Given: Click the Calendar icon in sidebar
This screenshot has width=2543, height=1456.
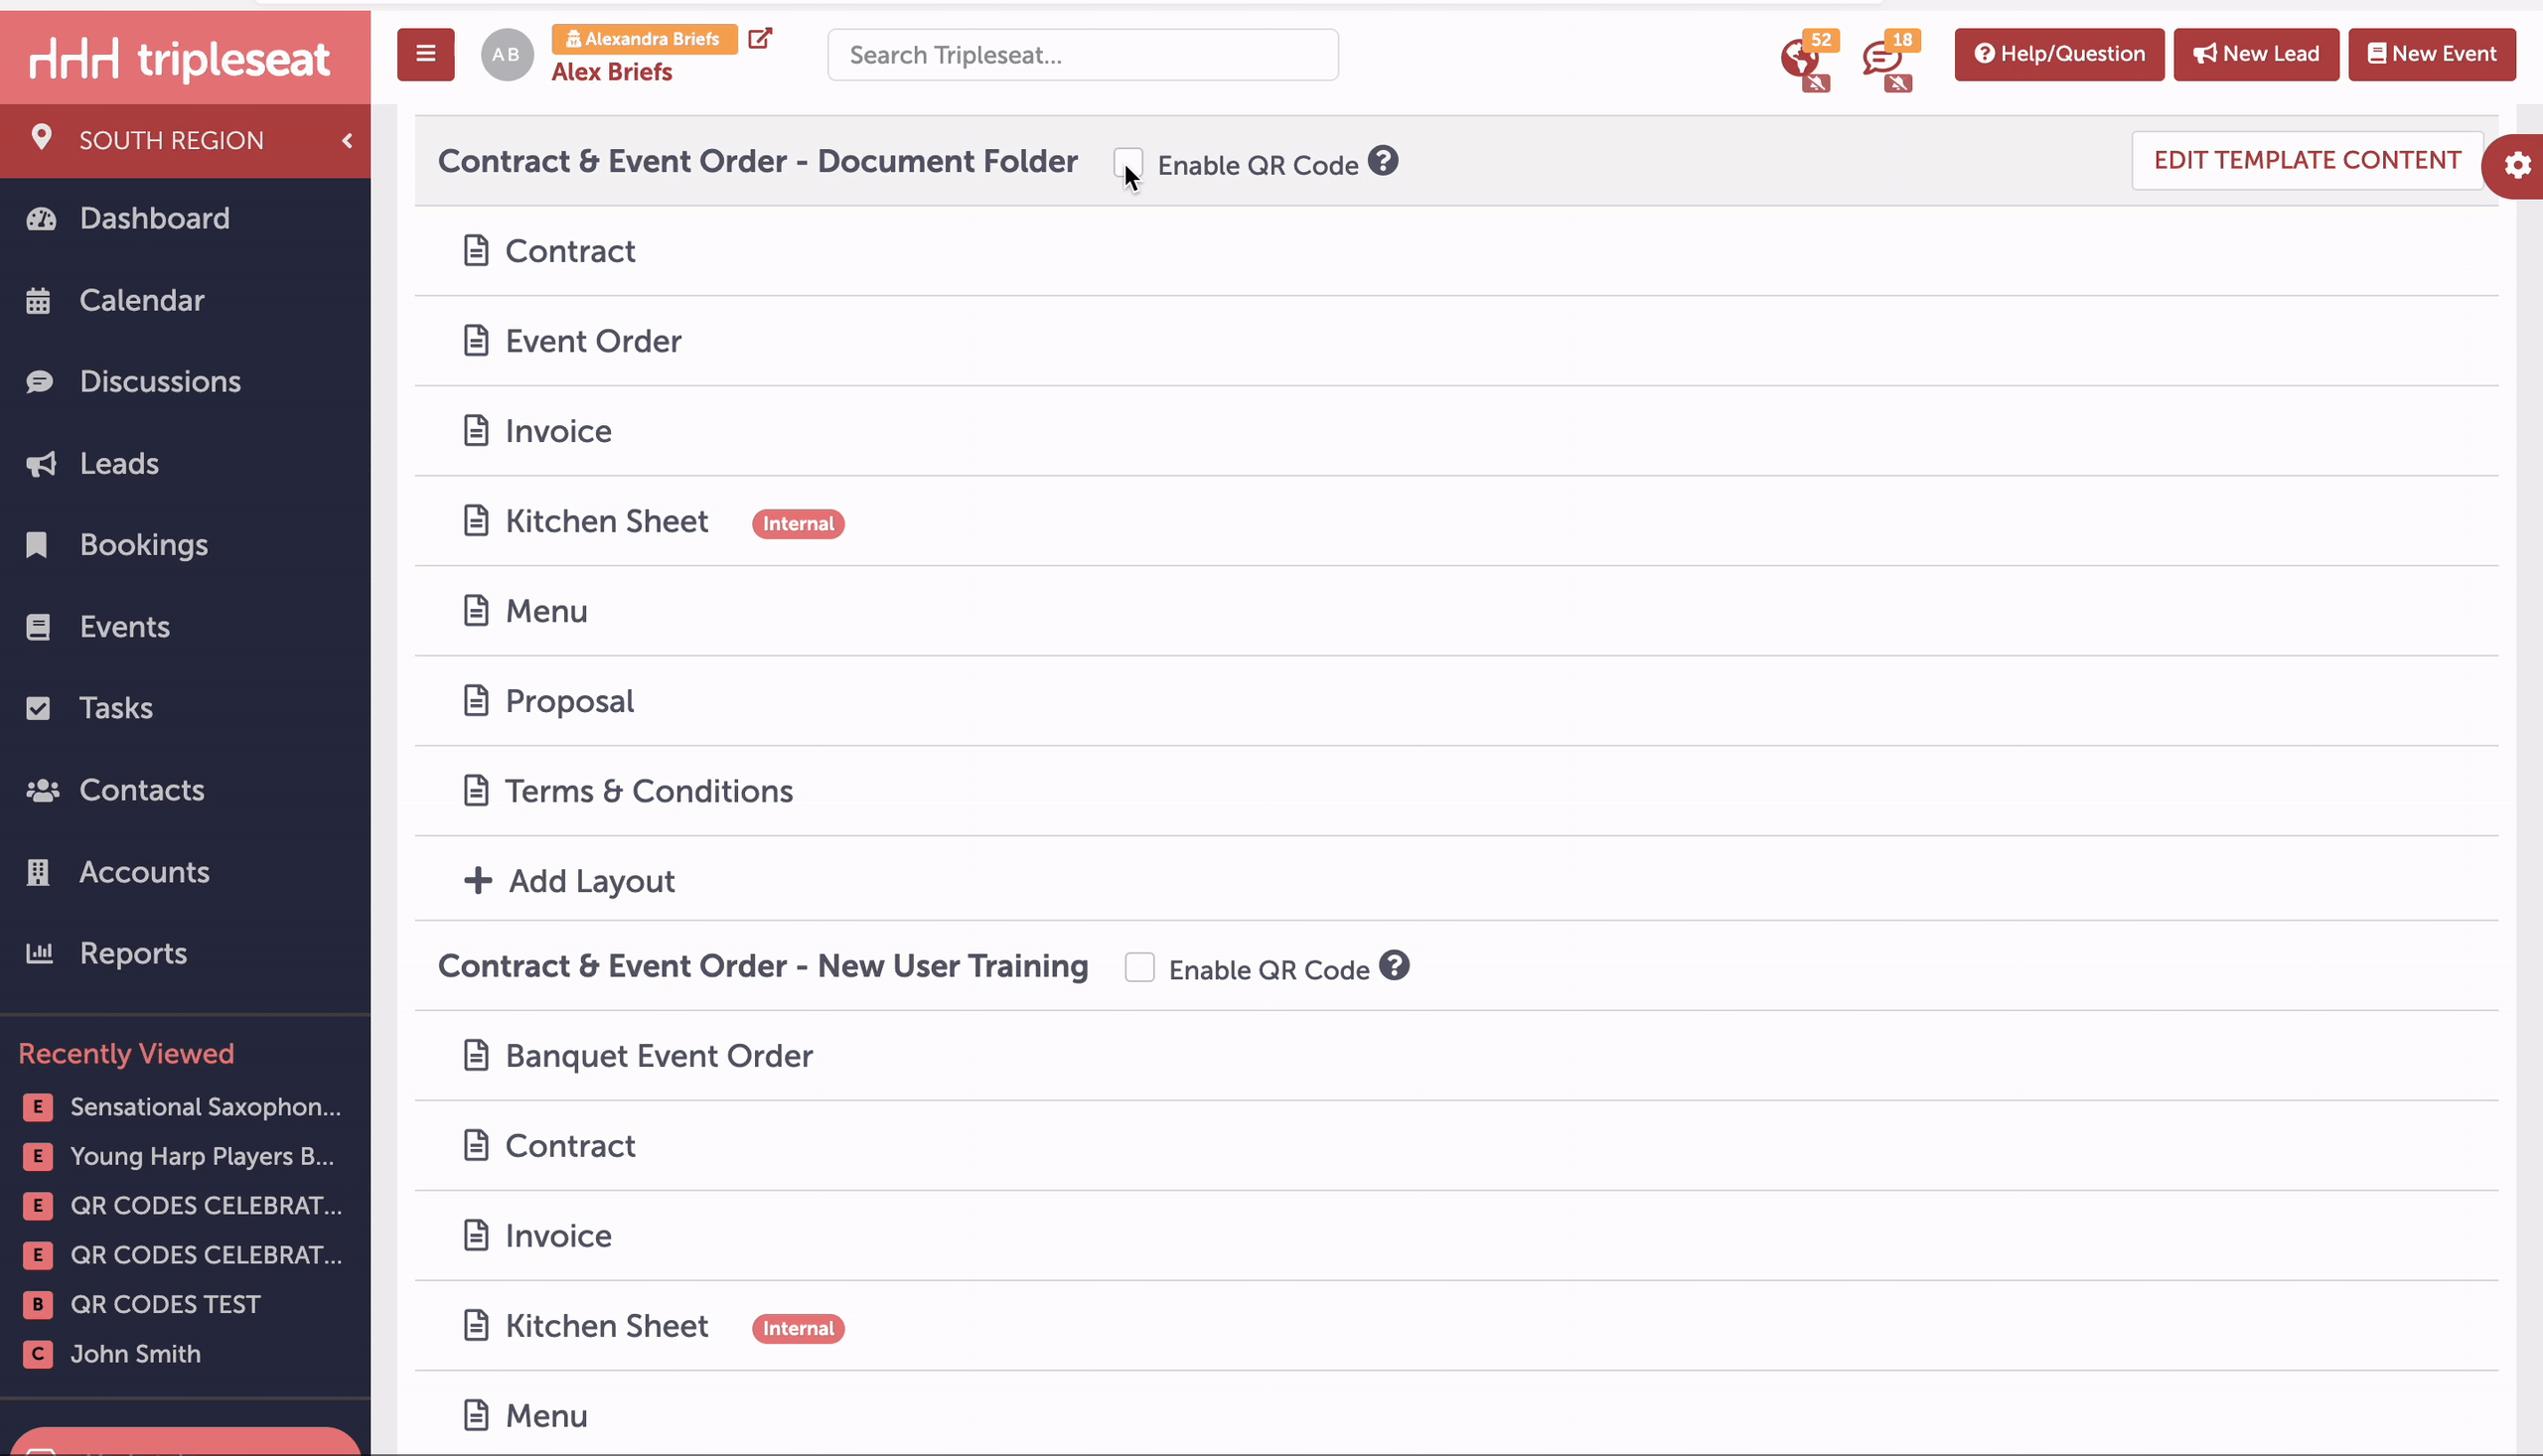Looking at the screenshot, I should pyautogui.click(x=38, y=300).
